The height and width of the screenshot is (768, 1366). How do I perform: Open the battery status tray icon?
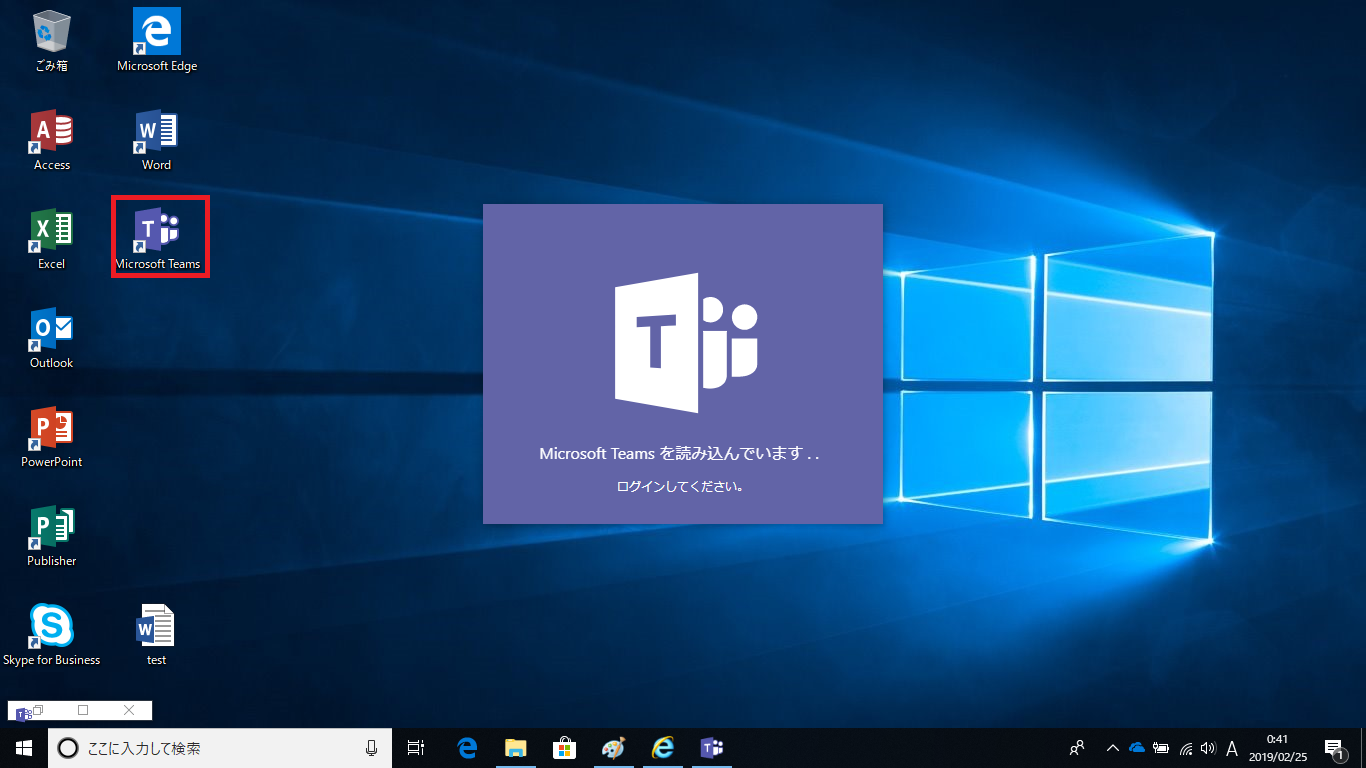(x=1161, y=747)
